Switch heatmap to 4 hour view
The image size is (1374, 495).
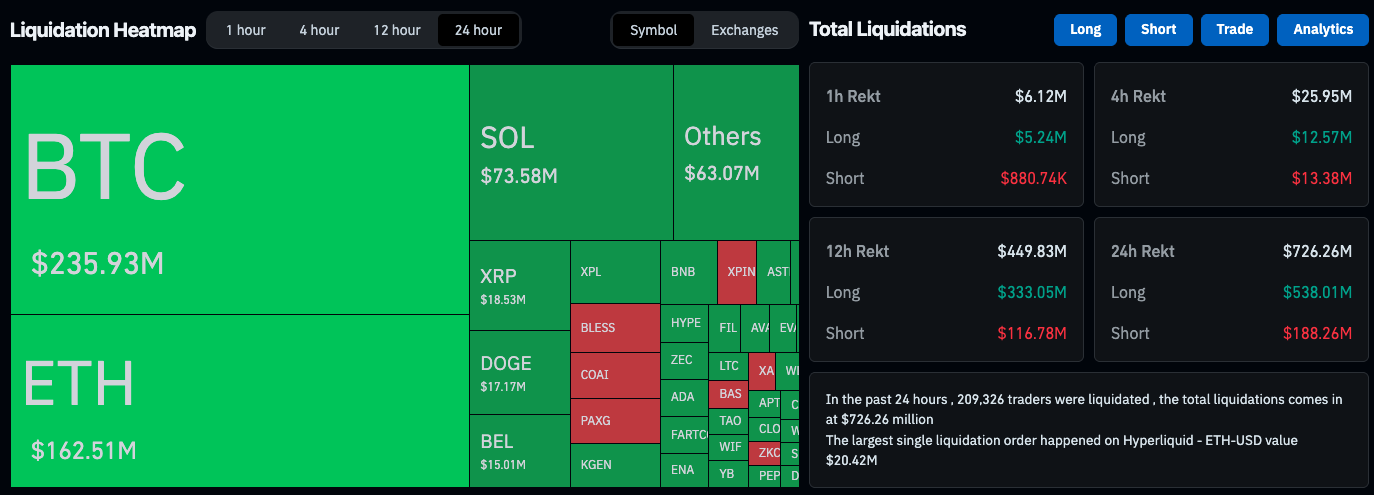(x=319, y=30)
